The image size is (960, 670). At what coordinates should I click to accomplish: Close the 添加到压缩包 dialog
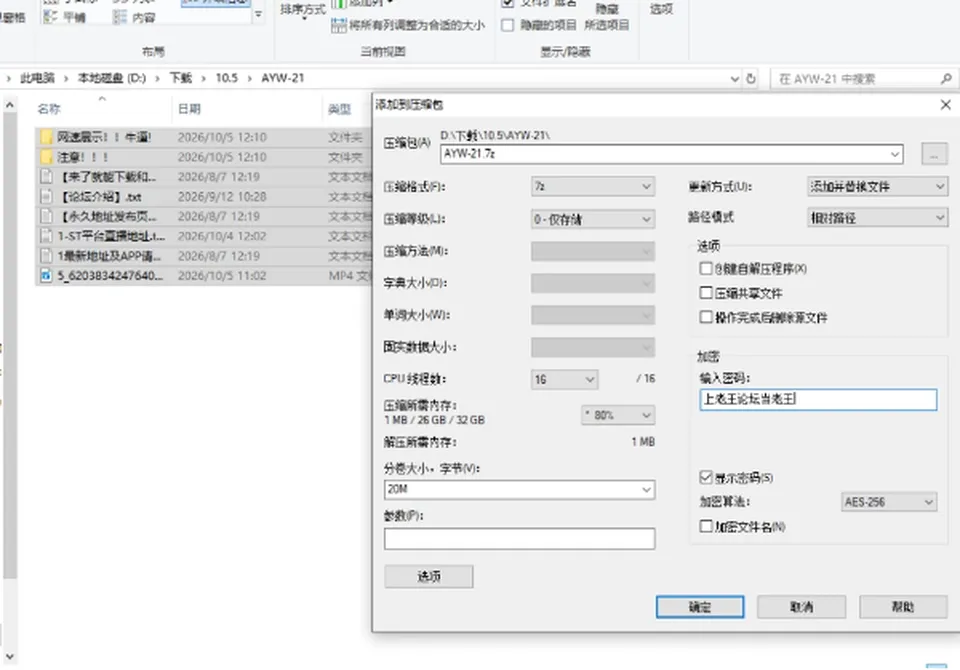click(946, 105)
